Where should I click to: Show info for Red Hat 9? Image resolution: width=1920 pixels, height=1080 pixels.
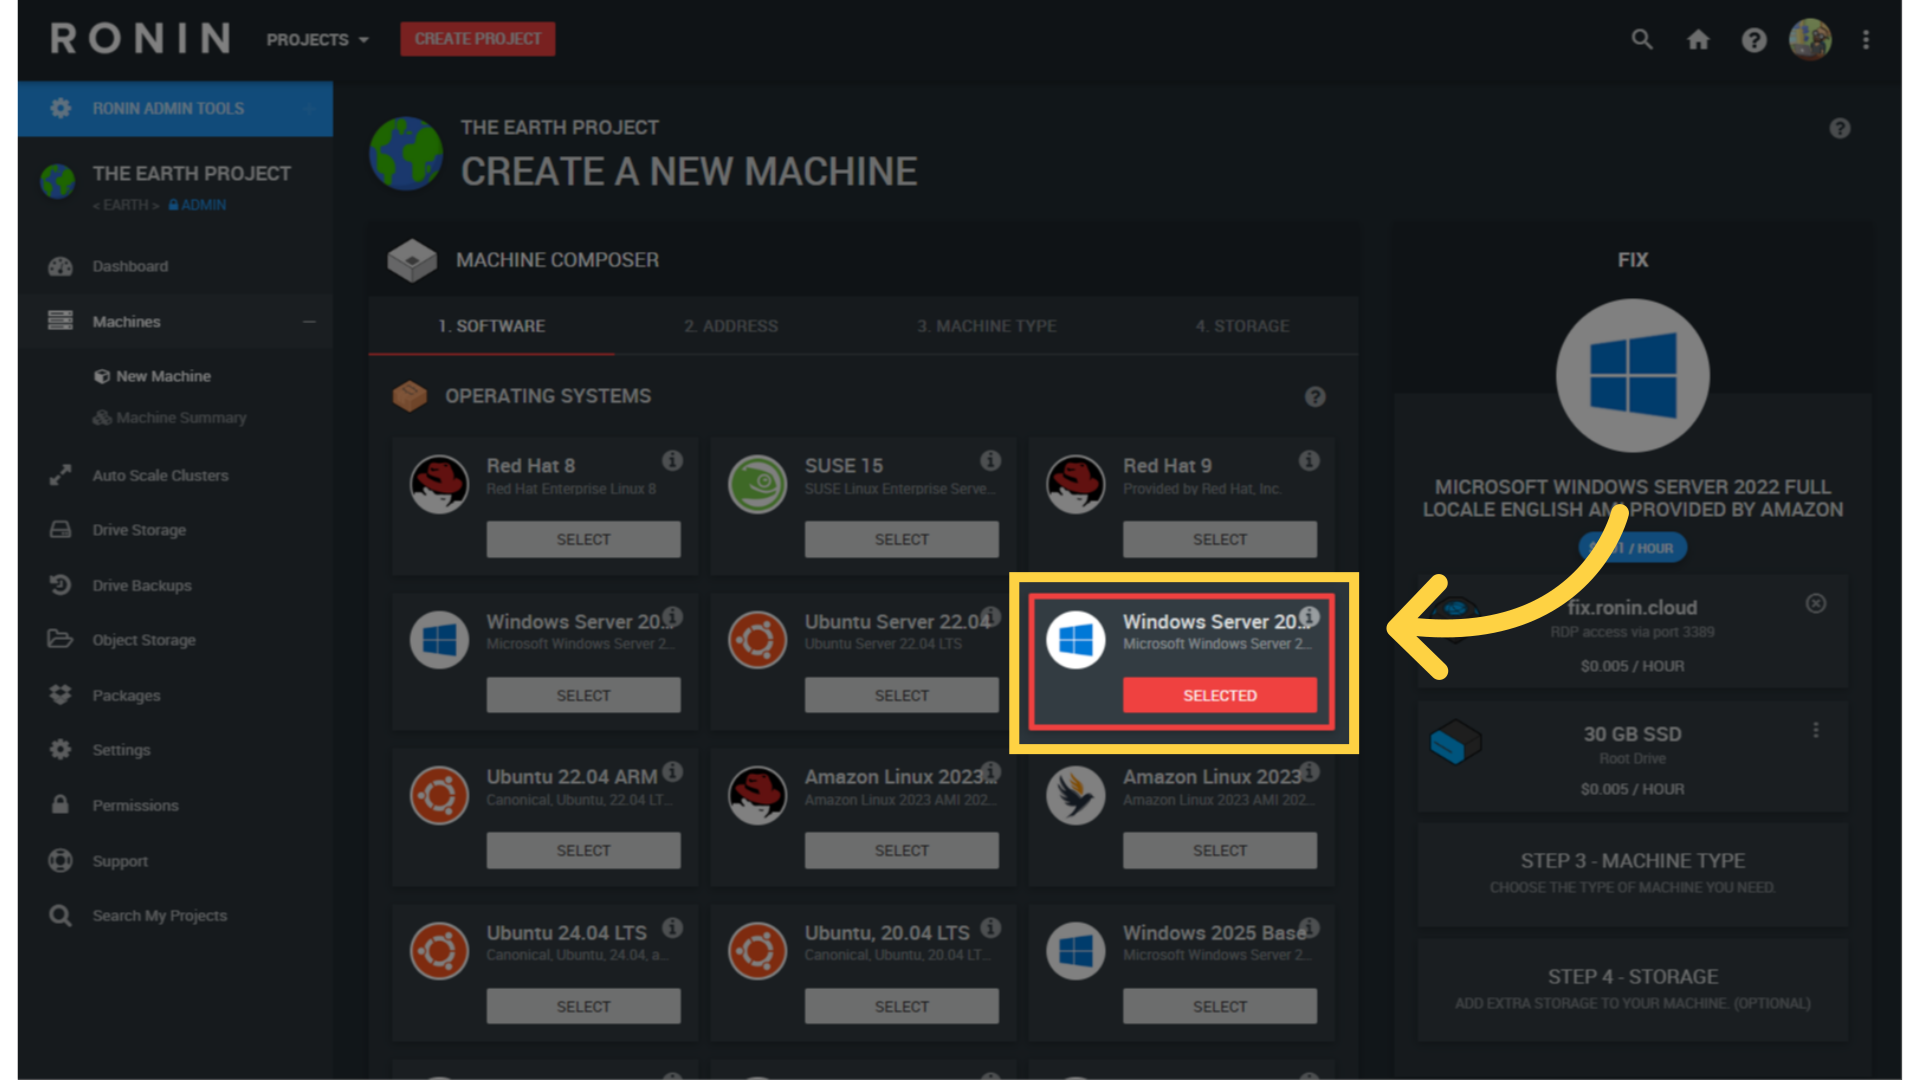point(1308,460)
